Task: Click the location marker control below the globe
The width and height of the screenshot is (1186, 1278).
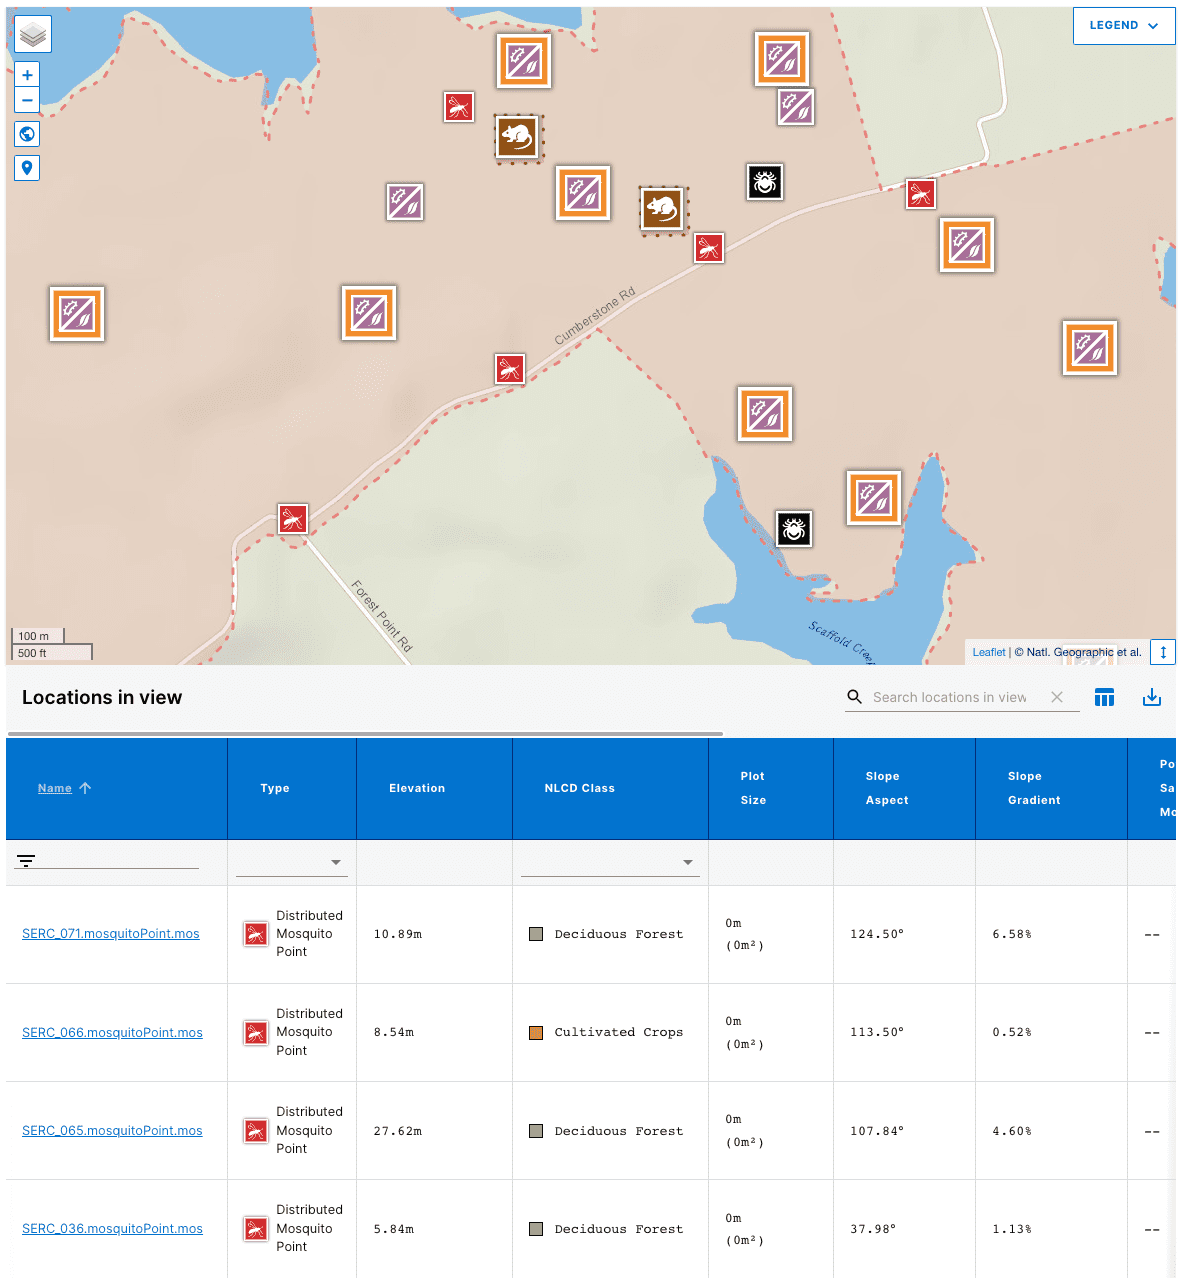Action: (x=26, y=167)
